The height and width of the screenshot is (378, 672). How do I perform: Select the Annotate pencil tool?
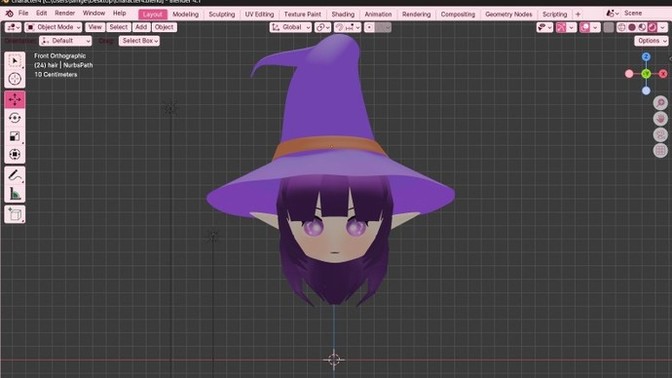[x=15, y=175]
